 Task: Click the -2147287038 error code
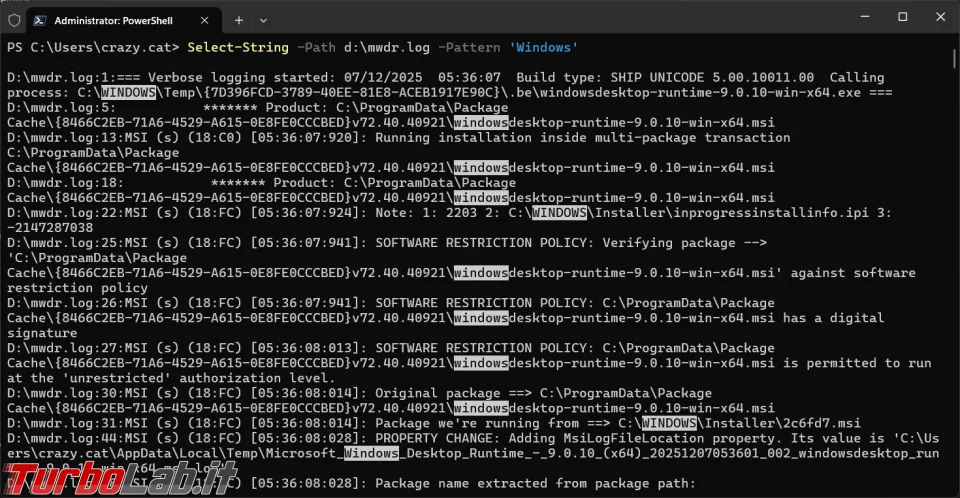[50, 227]
